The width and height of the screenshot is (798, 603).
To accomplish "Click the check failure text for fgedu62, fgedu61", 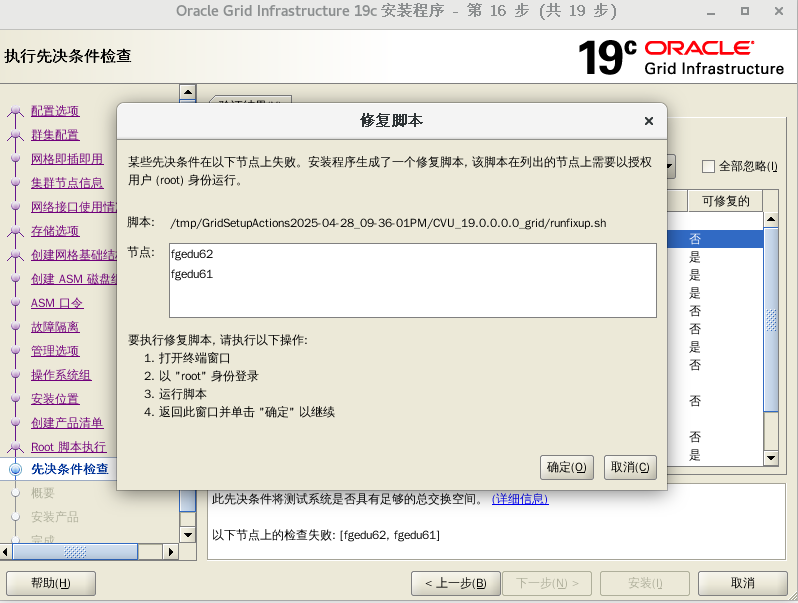I will (326, 535).
